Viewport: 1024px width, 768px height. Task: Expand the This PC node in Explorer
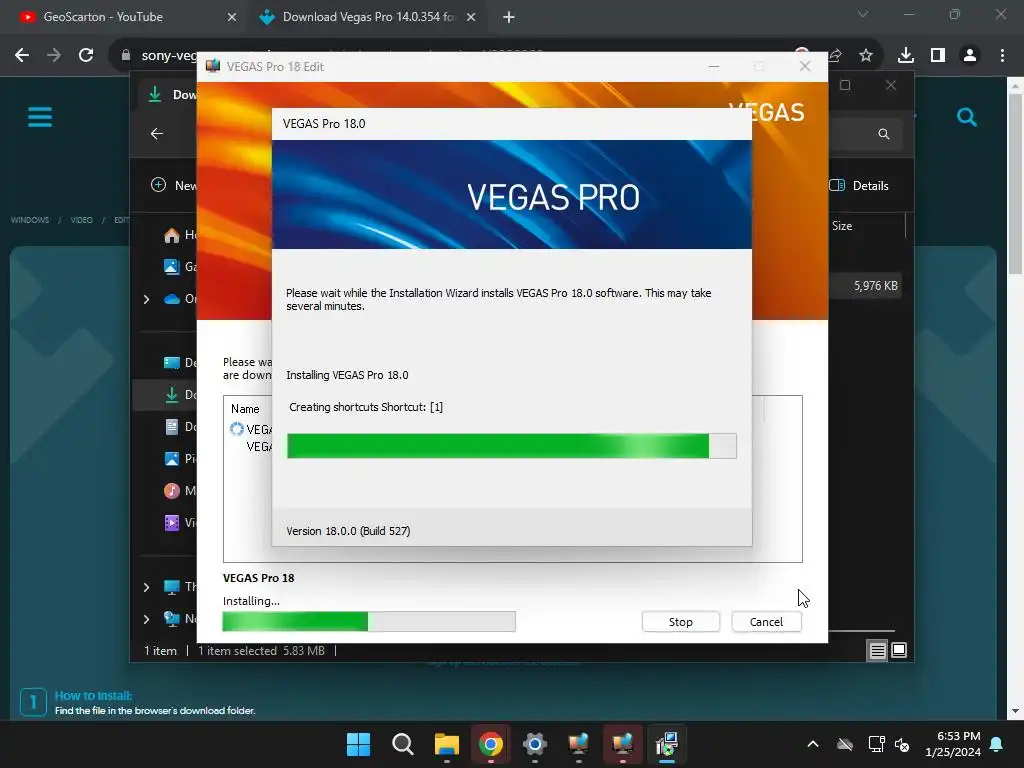pyautogui.click(x=146, y=587)
